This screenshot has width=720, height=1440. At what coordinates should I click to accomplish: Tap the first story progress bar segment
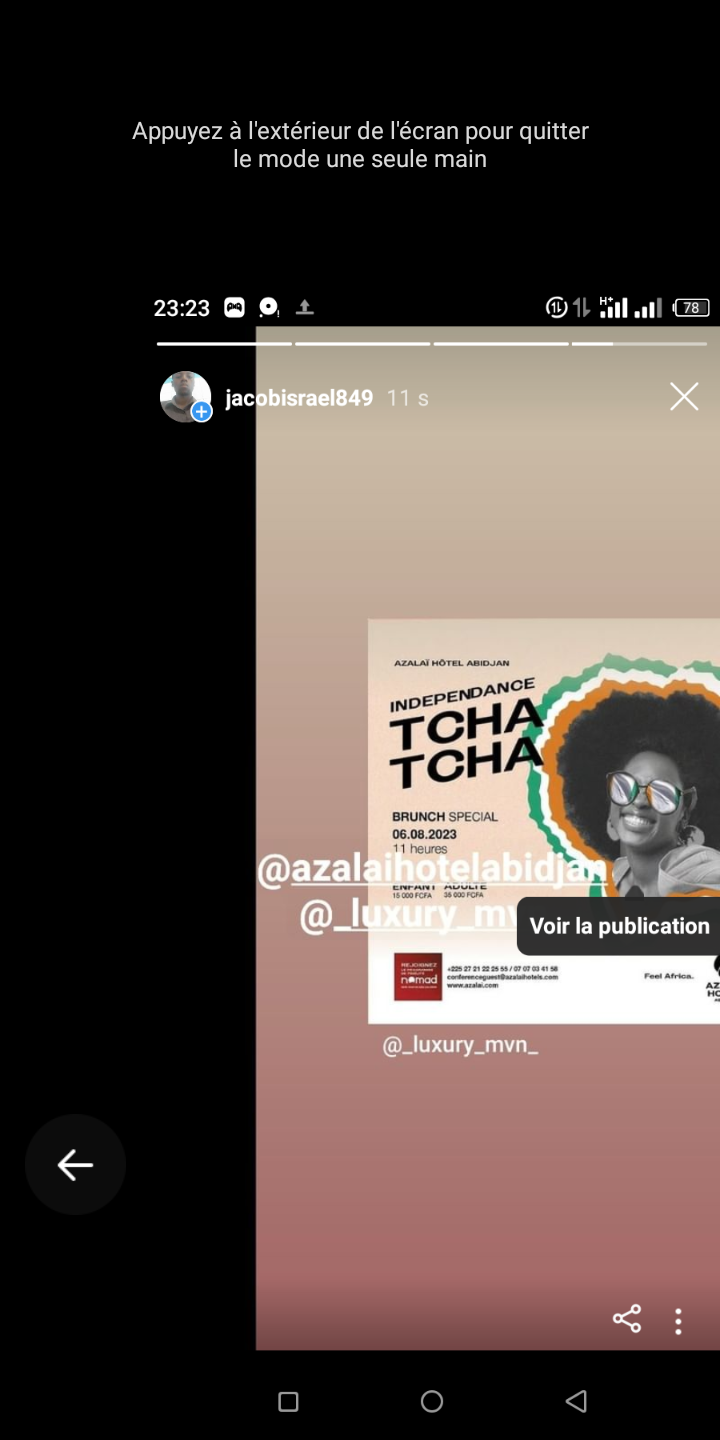(x=224, y=344)
